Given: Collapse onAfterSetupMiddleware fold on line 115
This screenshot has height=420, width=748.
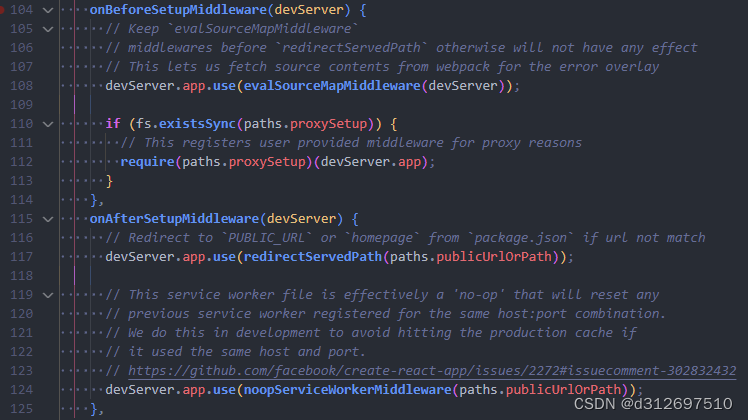Looking at the screenshot, I should click(x=48, y=219).
